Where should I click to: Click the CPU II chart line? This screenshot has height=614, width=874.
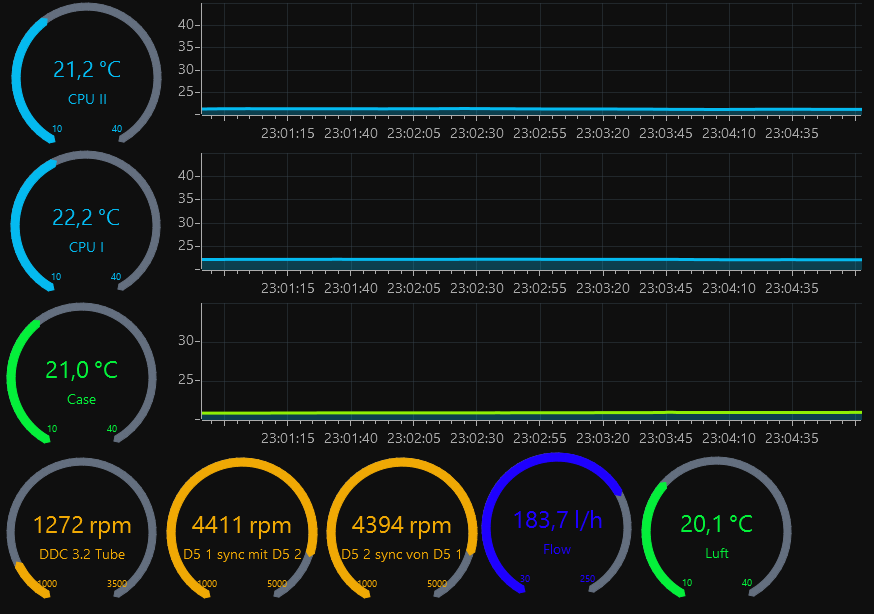coord(531,109)
